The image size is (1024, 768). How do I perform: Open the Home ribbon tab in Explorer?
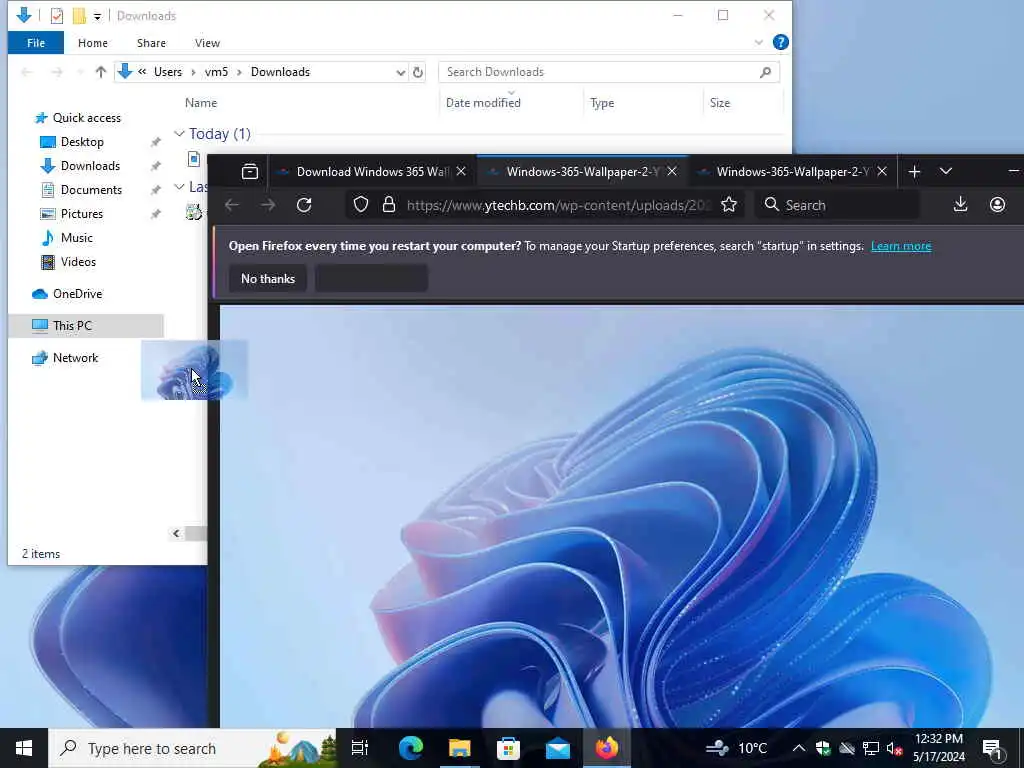[93, 43]
